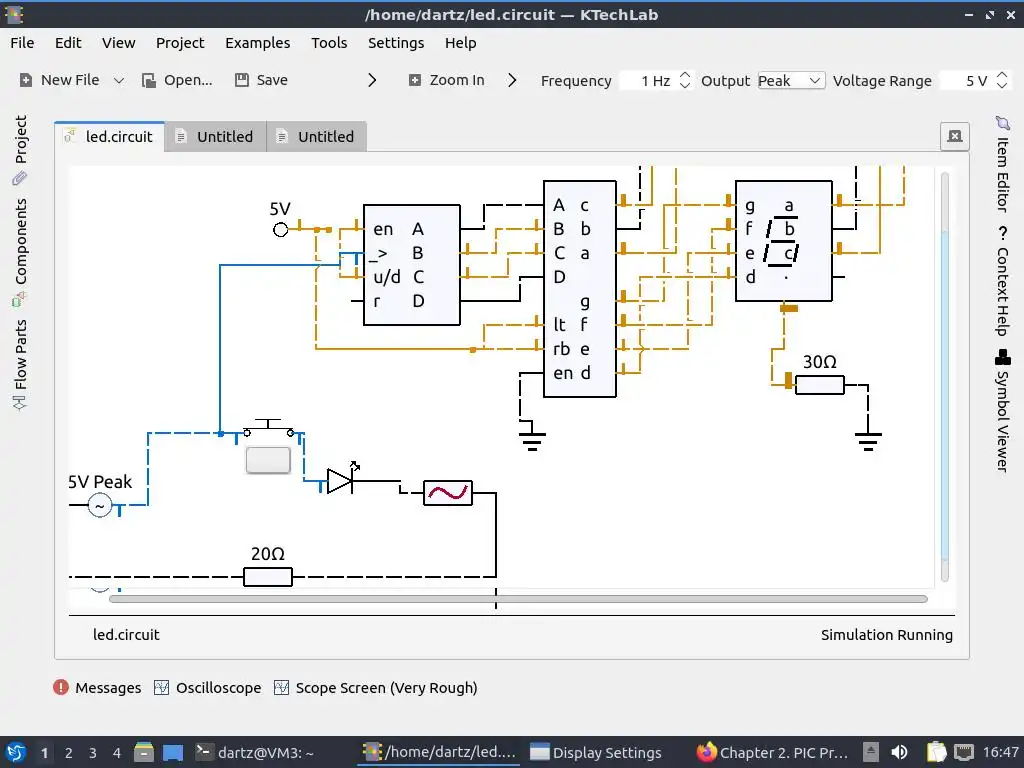Select the LED diode symbol
Viewport: 1024px width, 768px height.
tap(341, 481)
